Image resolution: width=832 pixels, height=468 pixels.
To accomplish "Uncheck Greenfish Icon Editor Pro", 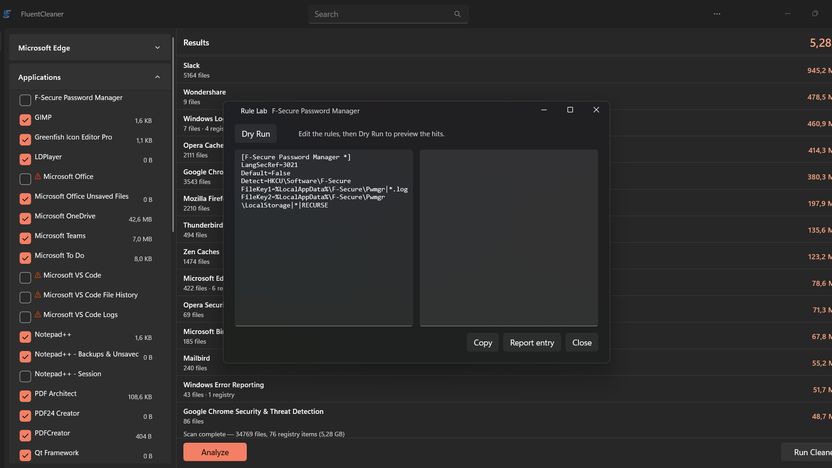I will tap(25, 139).
